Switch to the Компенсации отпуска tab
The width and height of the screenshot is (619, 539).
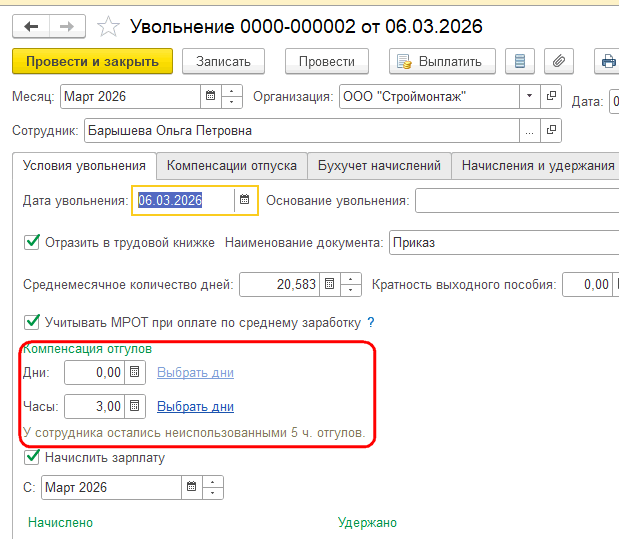click(x=232, y=166)
